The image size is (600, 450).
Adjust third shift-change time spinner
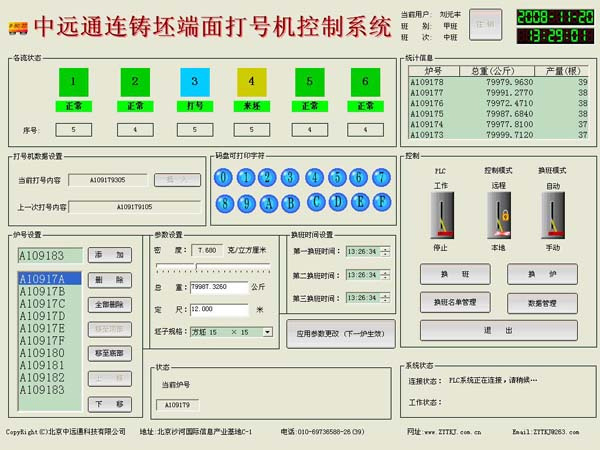pos(385,299)
